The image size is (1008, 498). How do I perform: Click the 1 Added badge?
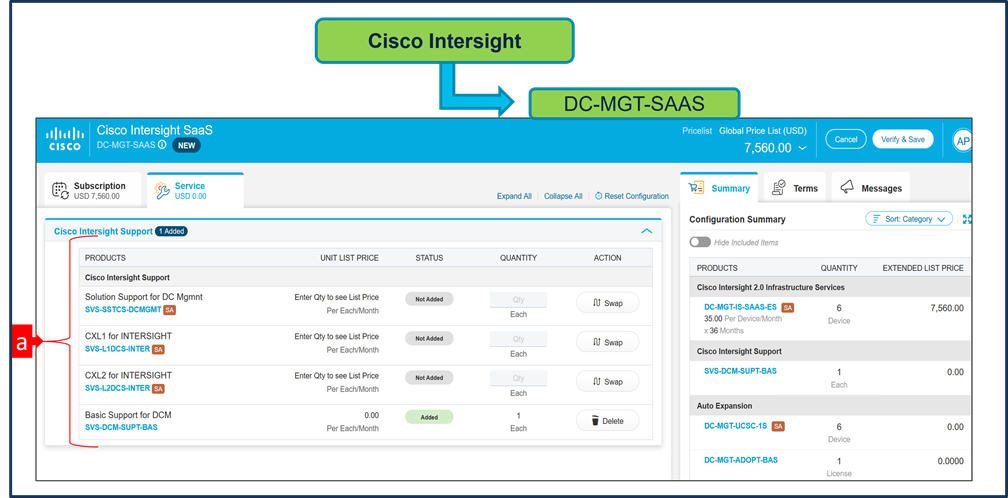point(172,231)
